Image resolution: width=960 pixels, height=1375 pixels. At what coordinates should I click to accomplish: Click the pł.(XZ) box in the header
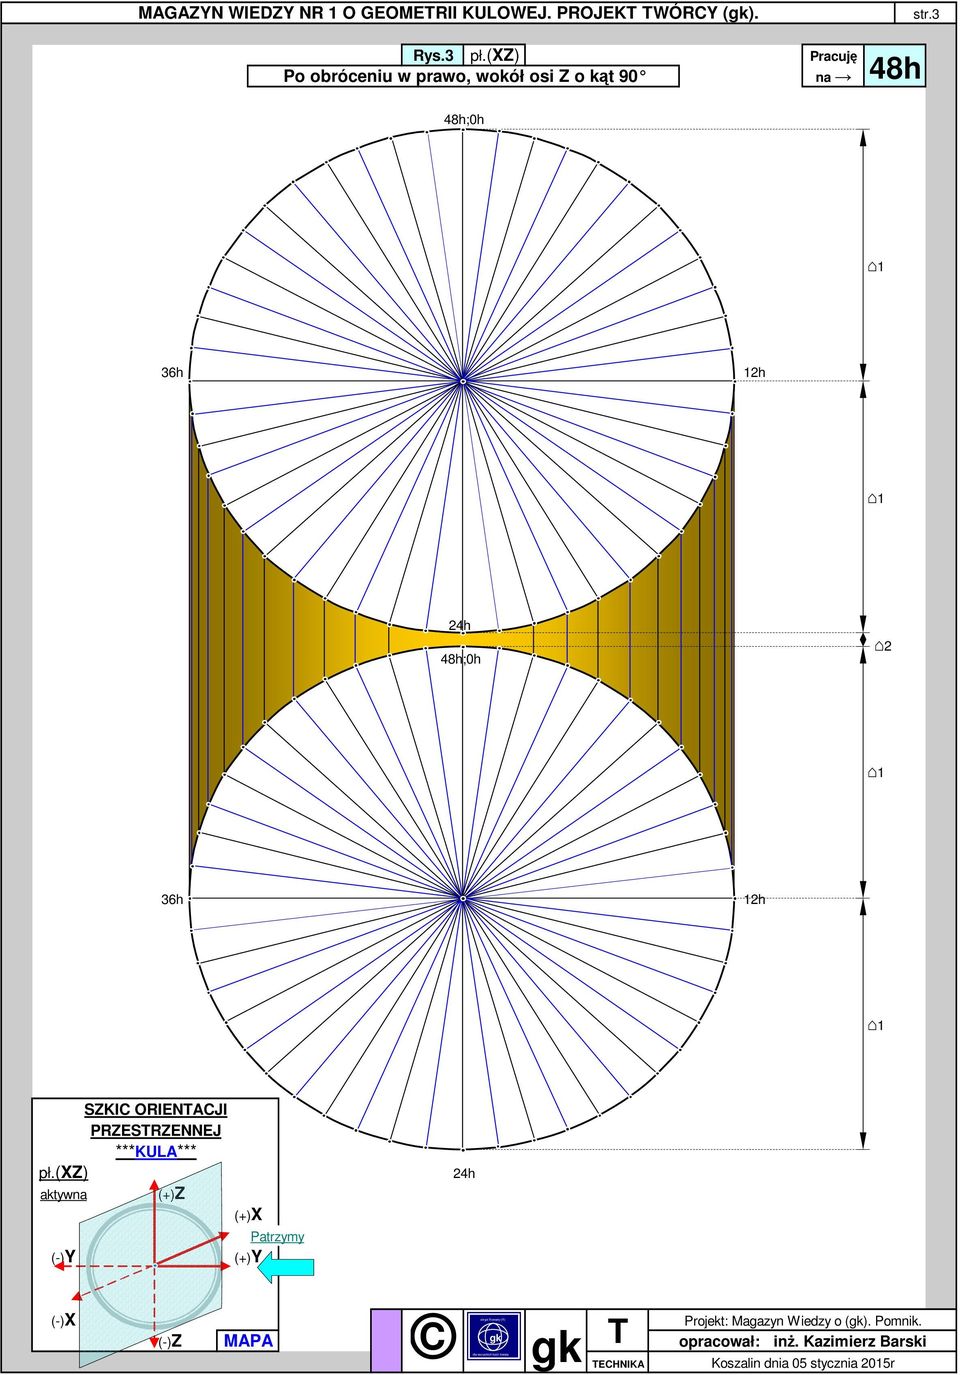pyautogui.click(x=494, y=55)
